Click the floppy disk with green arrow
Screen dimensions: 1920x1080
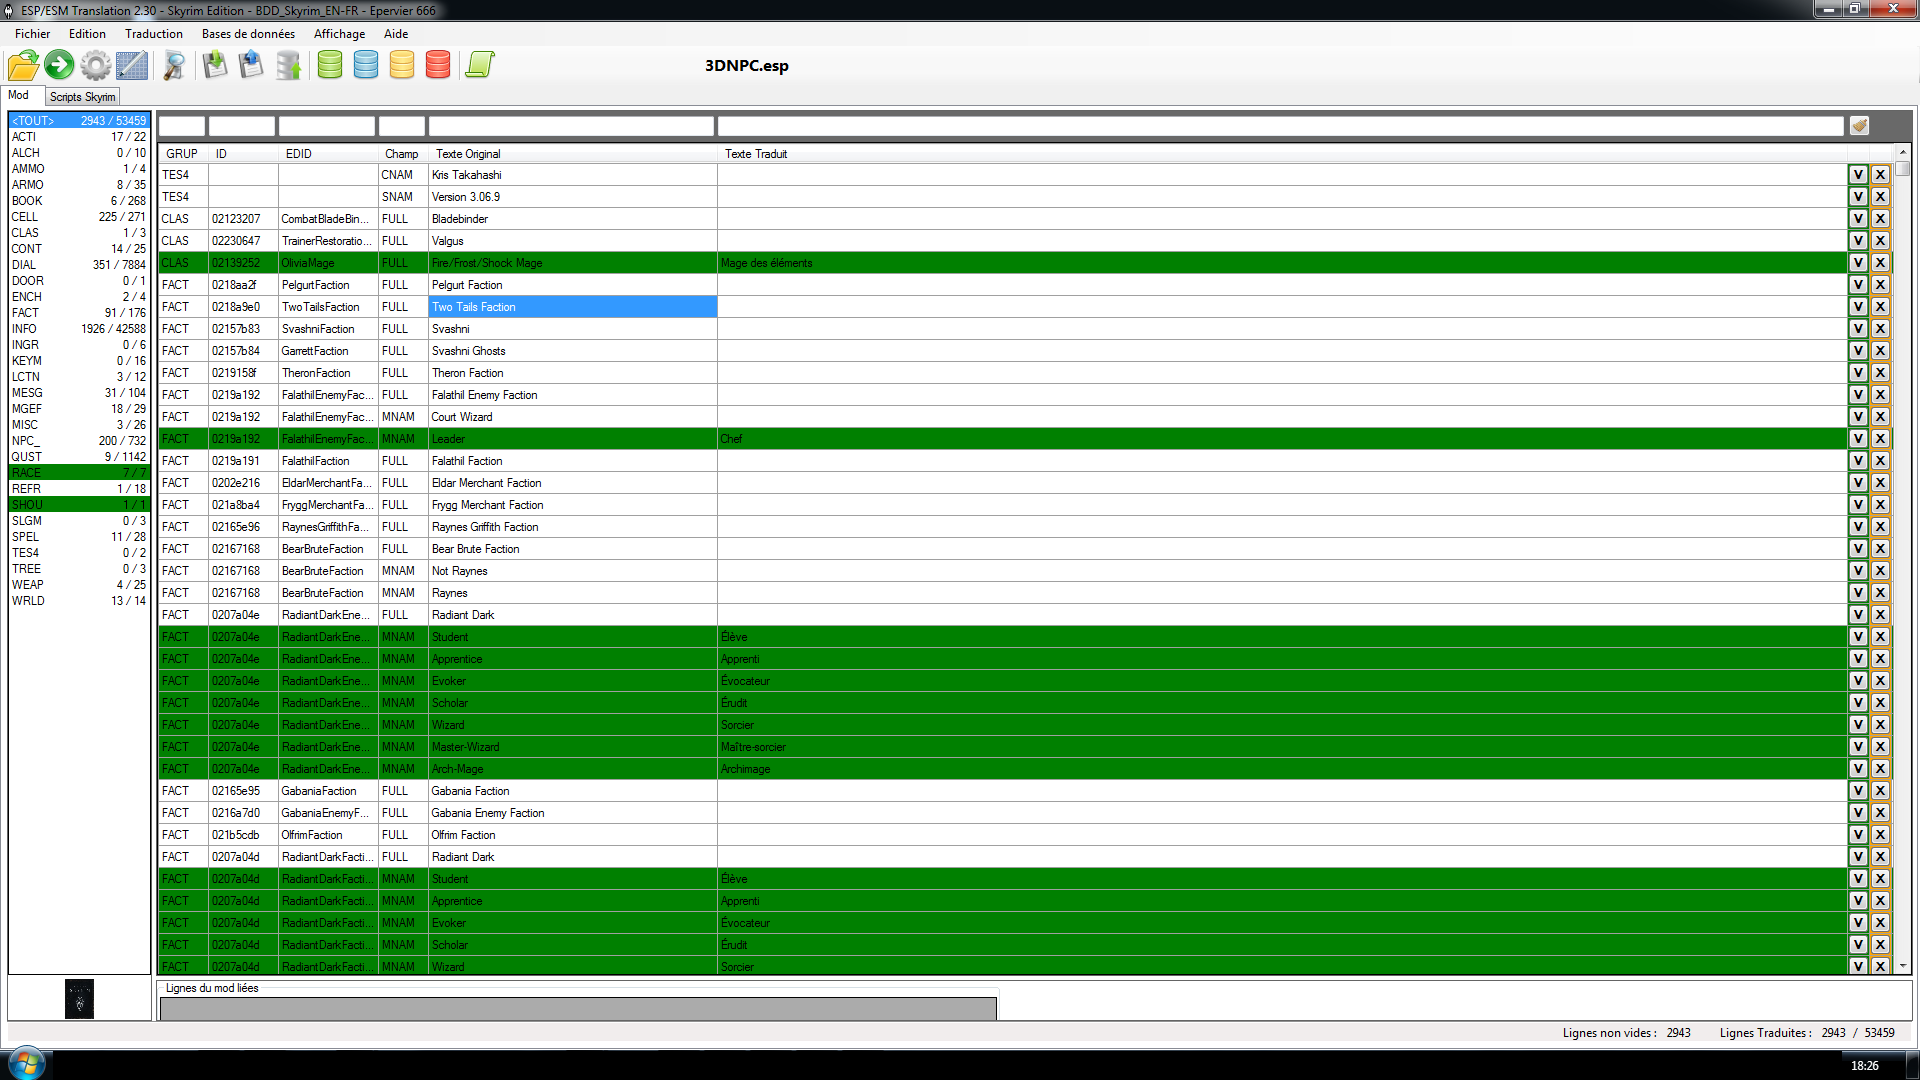pos(215,66)
